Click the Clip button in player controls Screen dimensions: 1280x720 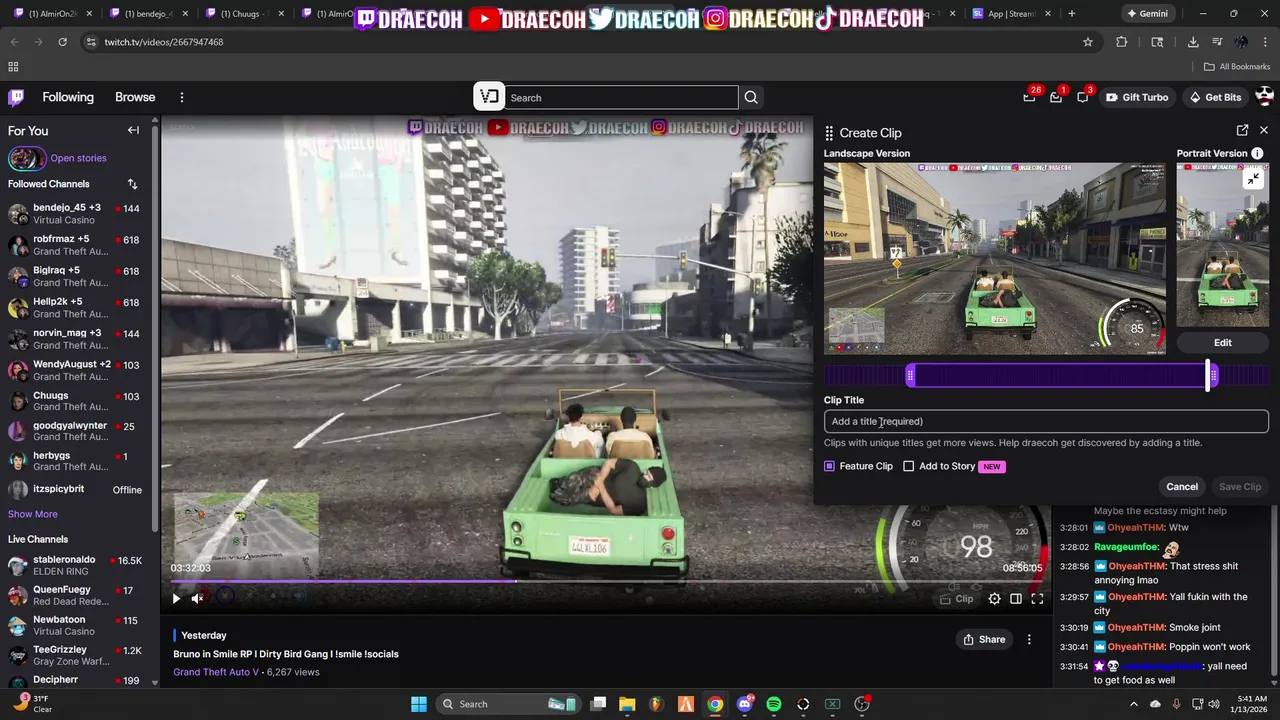point(956,599)
